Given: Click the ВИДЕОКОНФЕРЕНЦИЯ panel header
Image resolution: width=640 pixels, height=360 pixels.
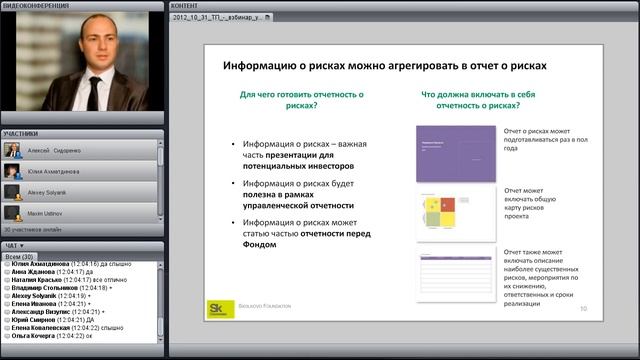Looking at the screenshot, I should coord(82,6).
